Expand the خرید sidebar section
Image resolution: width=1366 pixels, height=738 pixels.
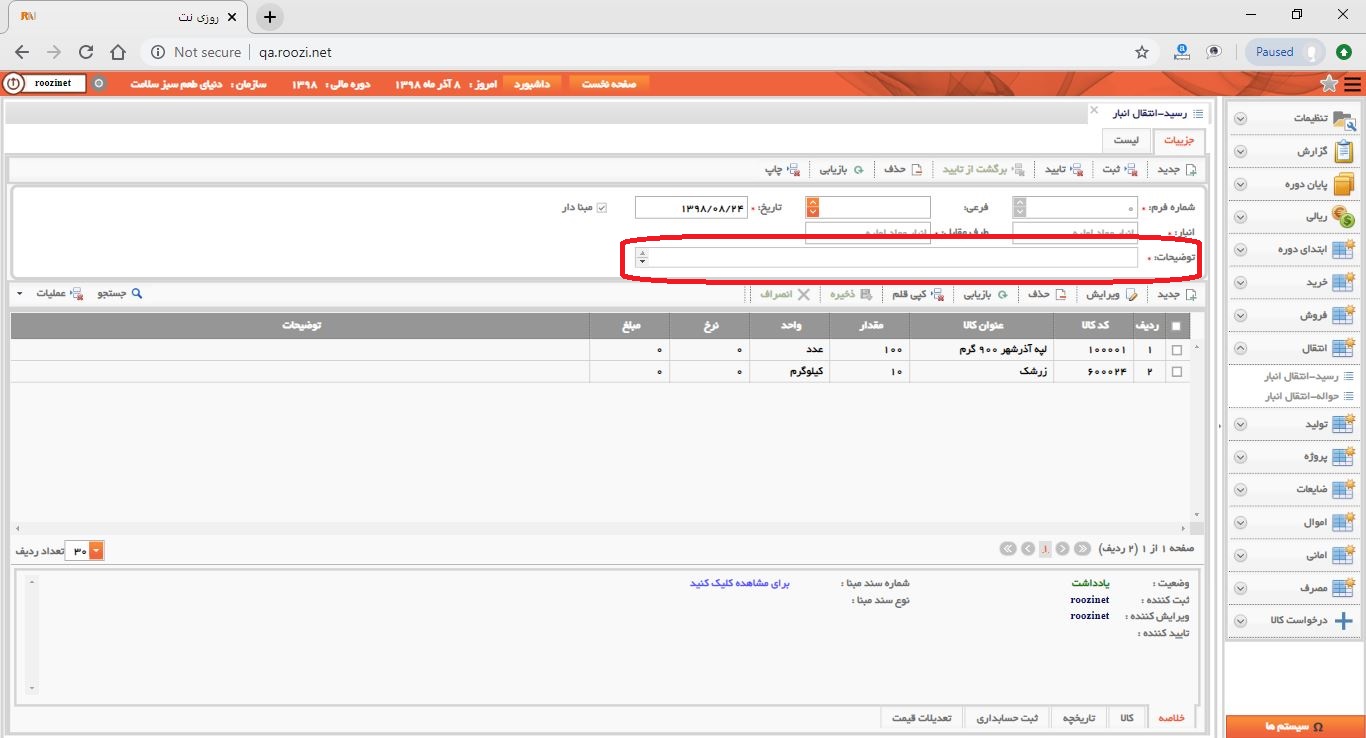click(1241, 283)
